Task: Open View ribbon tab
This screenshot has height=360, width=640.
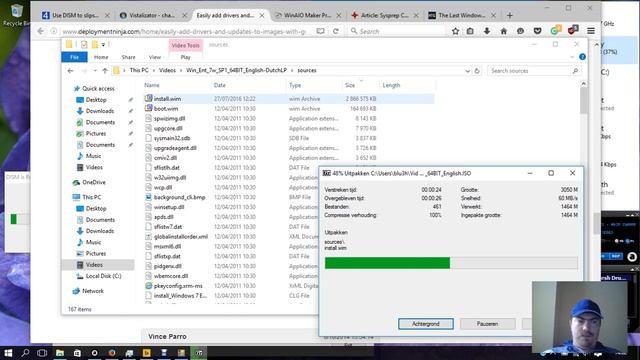Action: pyautogui.click(x=155, y=57)
